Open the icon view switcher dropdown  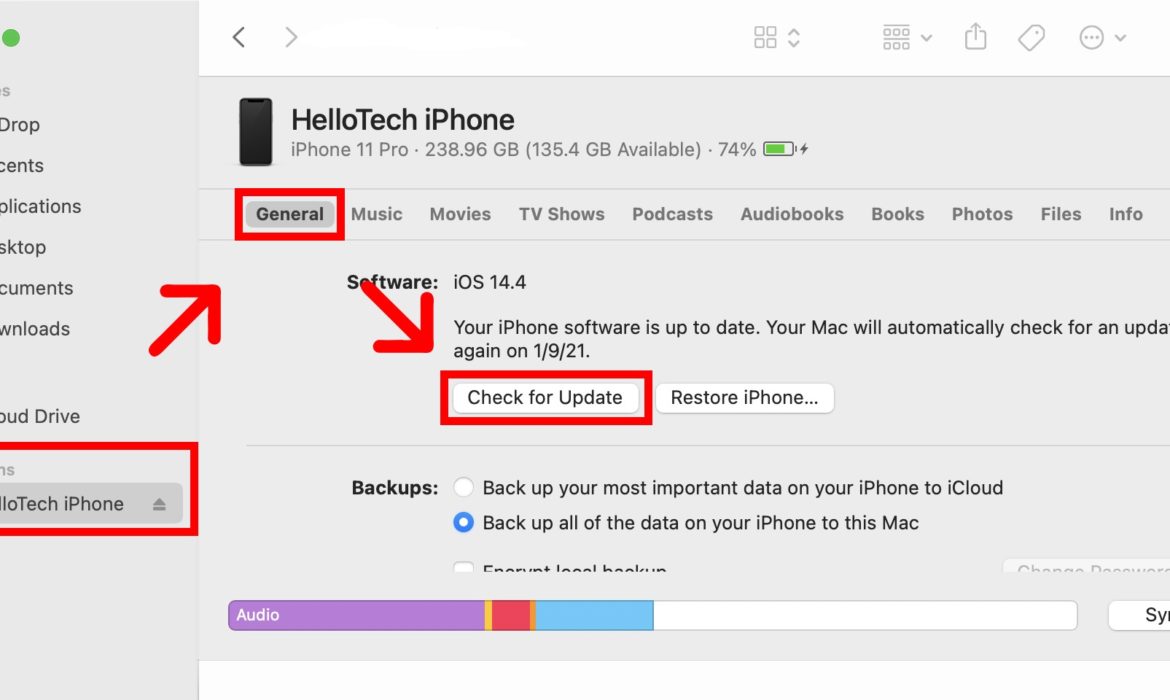pyautogui.click(x=777, y=38)
